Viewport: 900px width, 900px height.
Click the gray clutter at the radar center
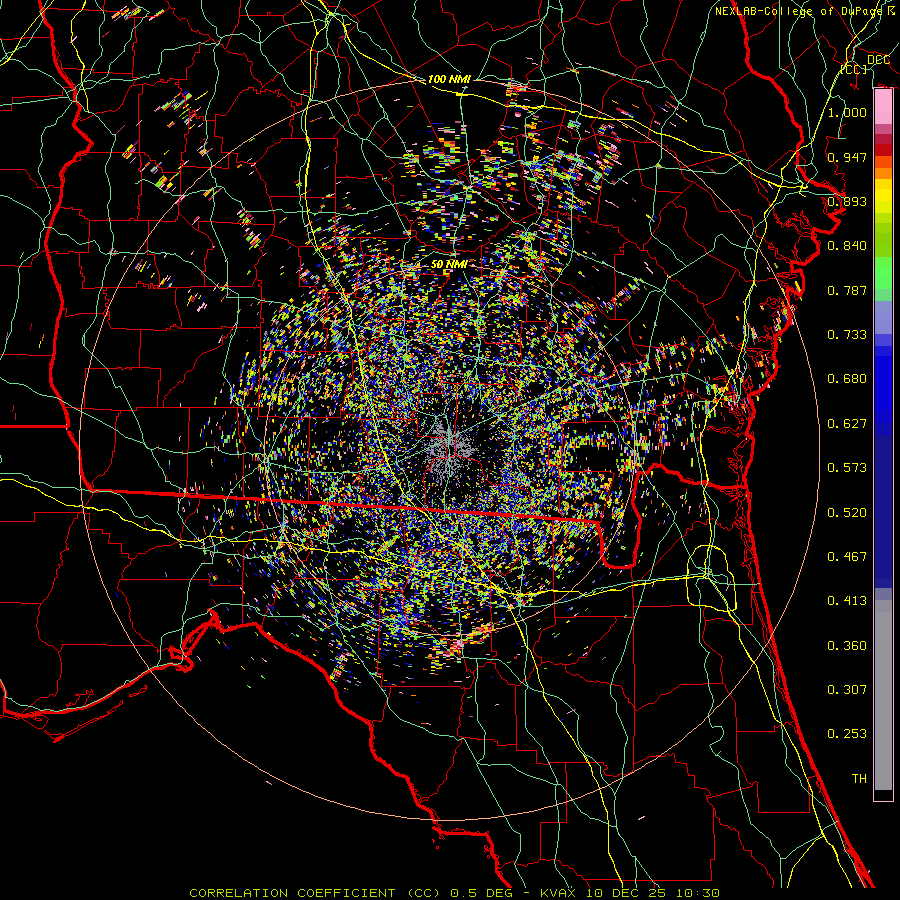449,448
